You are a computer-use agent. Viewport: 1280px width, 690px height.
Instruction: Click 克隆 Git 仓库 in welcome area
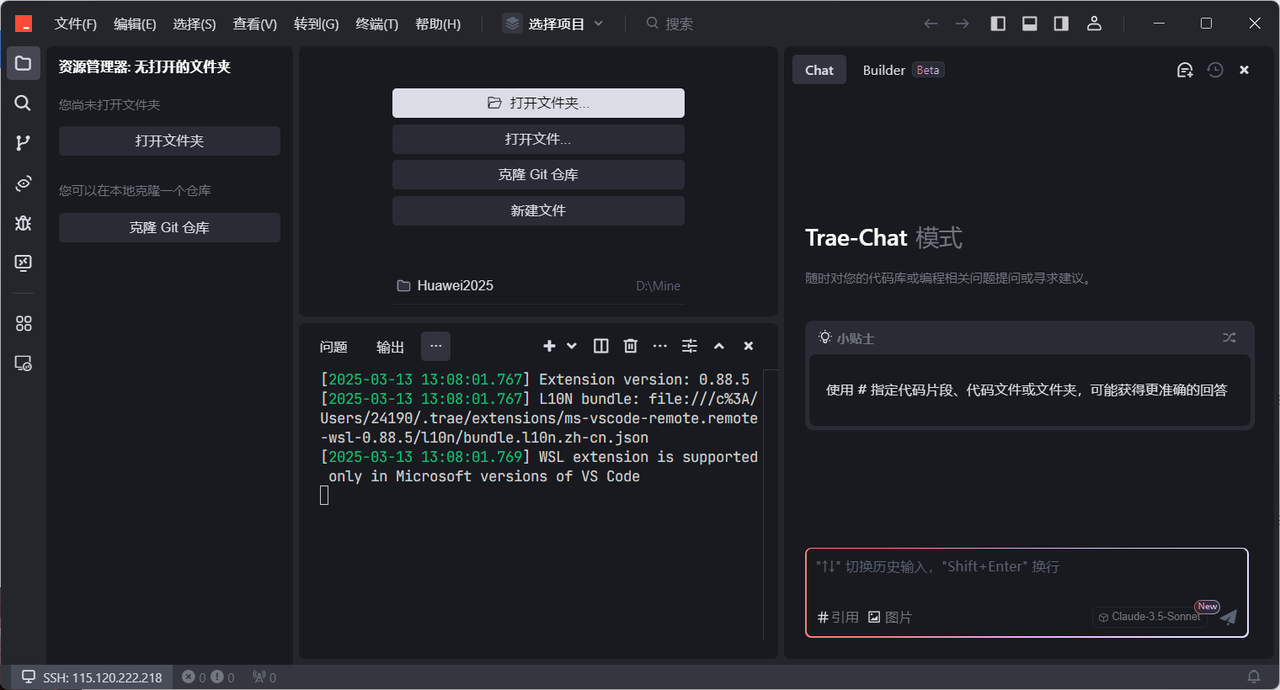click(538, 175)
